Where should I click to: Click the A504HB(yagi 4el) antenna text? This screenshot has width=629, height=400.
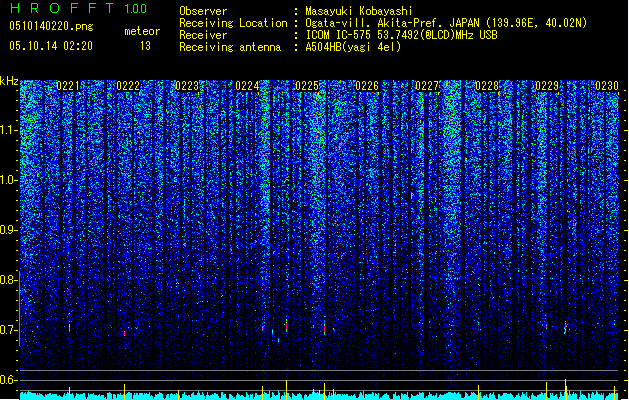coord(353,47)
